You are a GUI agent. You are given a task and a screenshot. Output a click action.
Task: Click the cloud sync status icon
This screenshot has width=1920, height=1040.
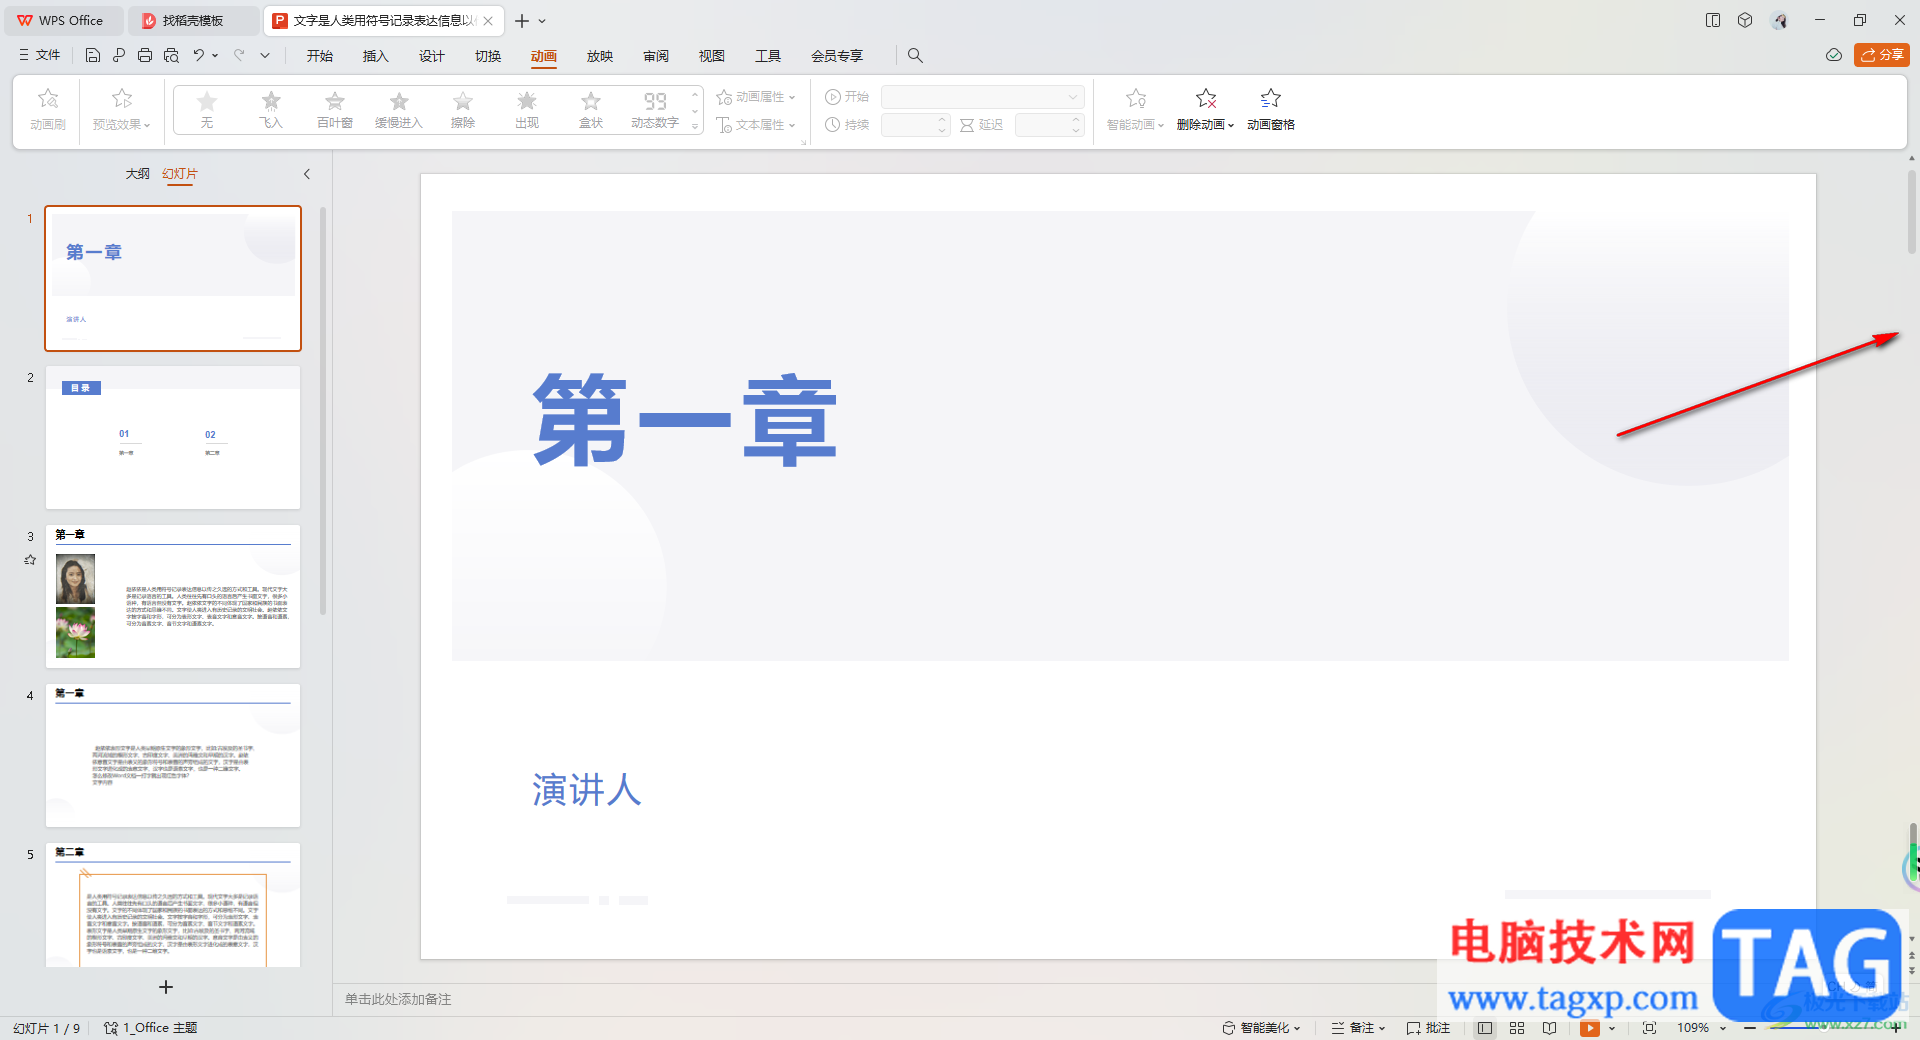coord(1834,55)
